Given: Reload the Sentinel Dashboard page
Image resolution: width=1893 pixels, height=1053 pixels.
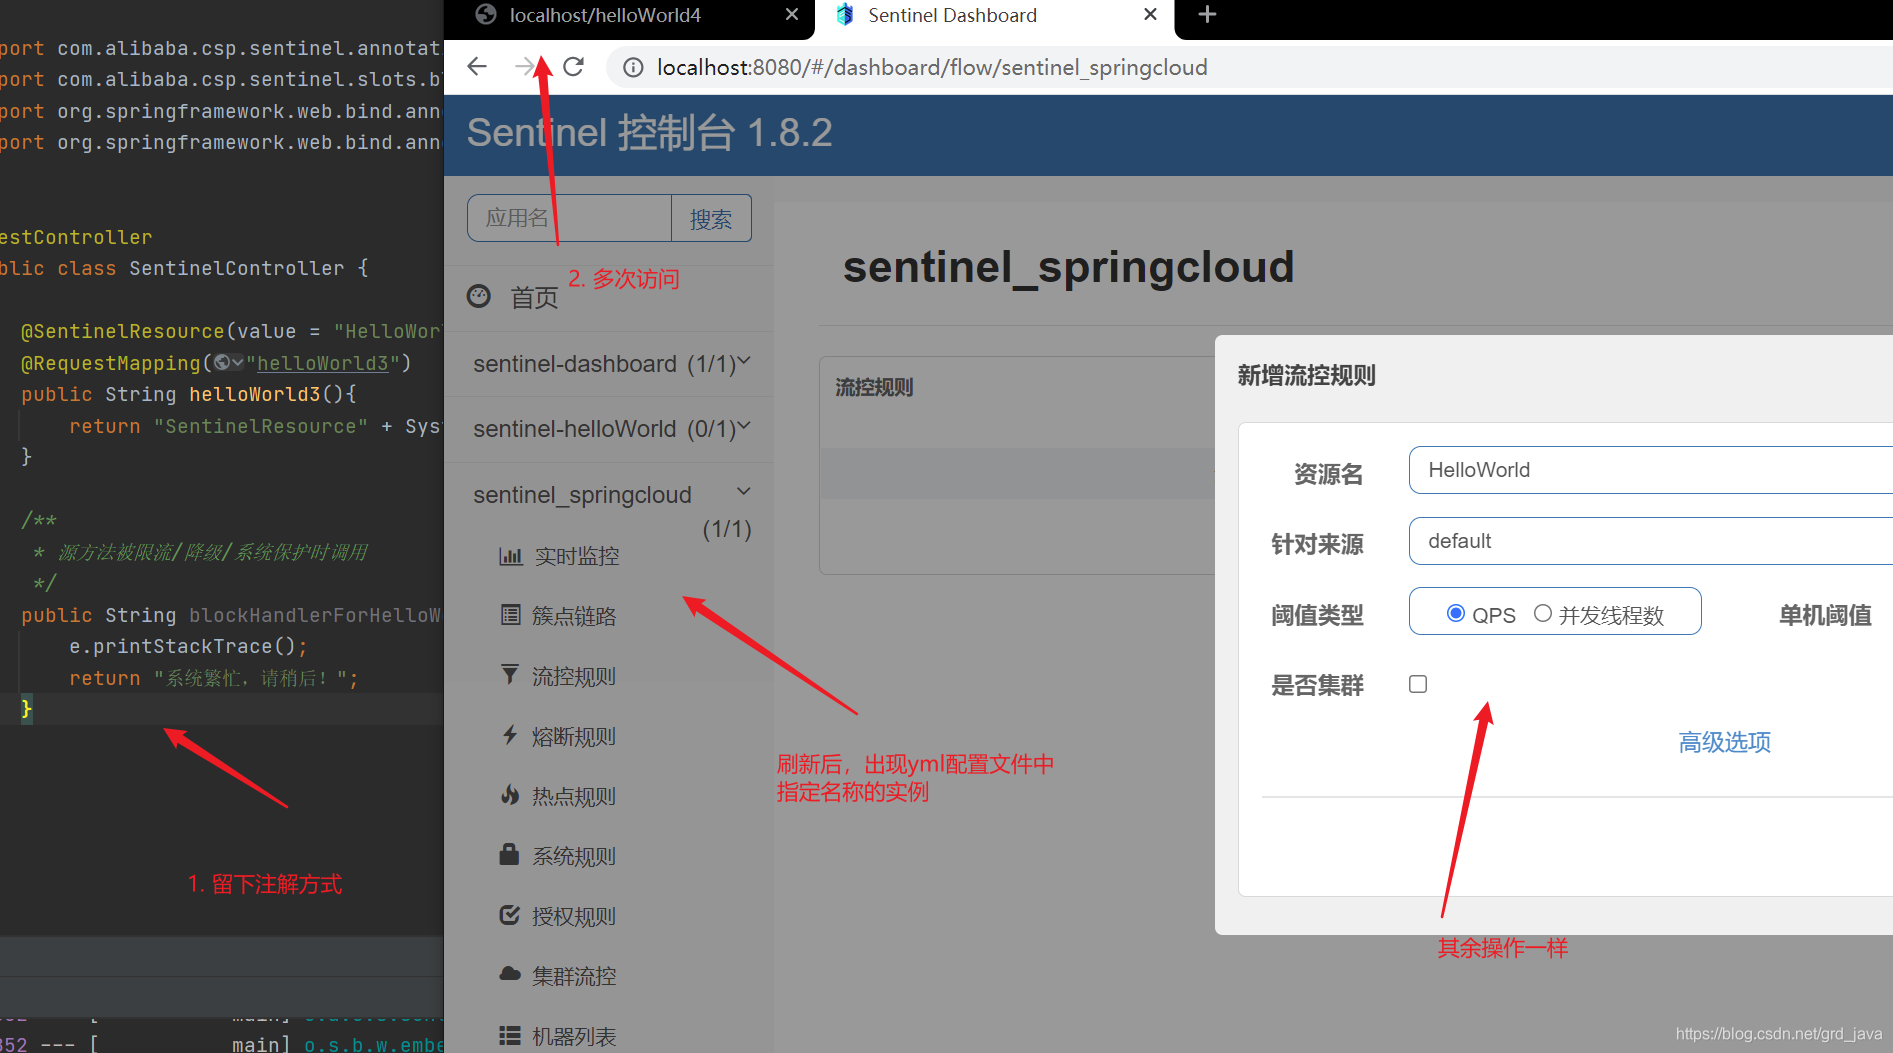Looking at the screenshot, I should pyautogui.click(x=573, y=67).
